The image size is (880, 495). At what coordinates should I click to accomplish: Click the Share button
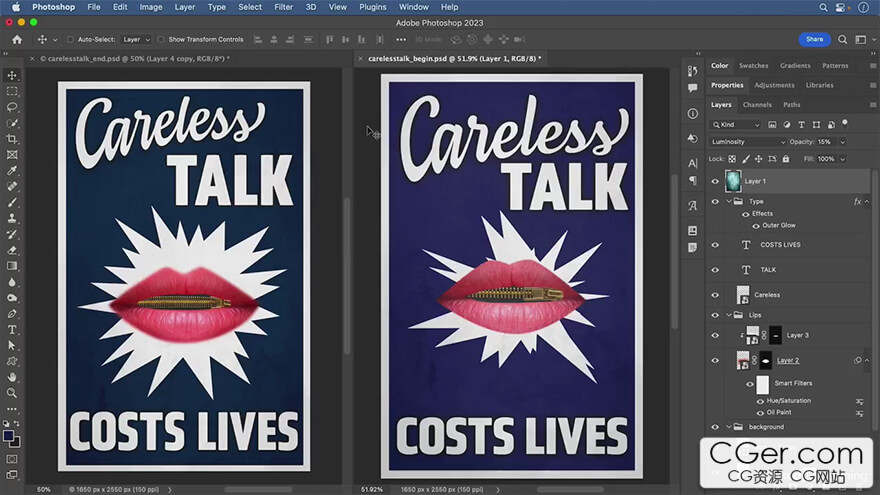814,39
